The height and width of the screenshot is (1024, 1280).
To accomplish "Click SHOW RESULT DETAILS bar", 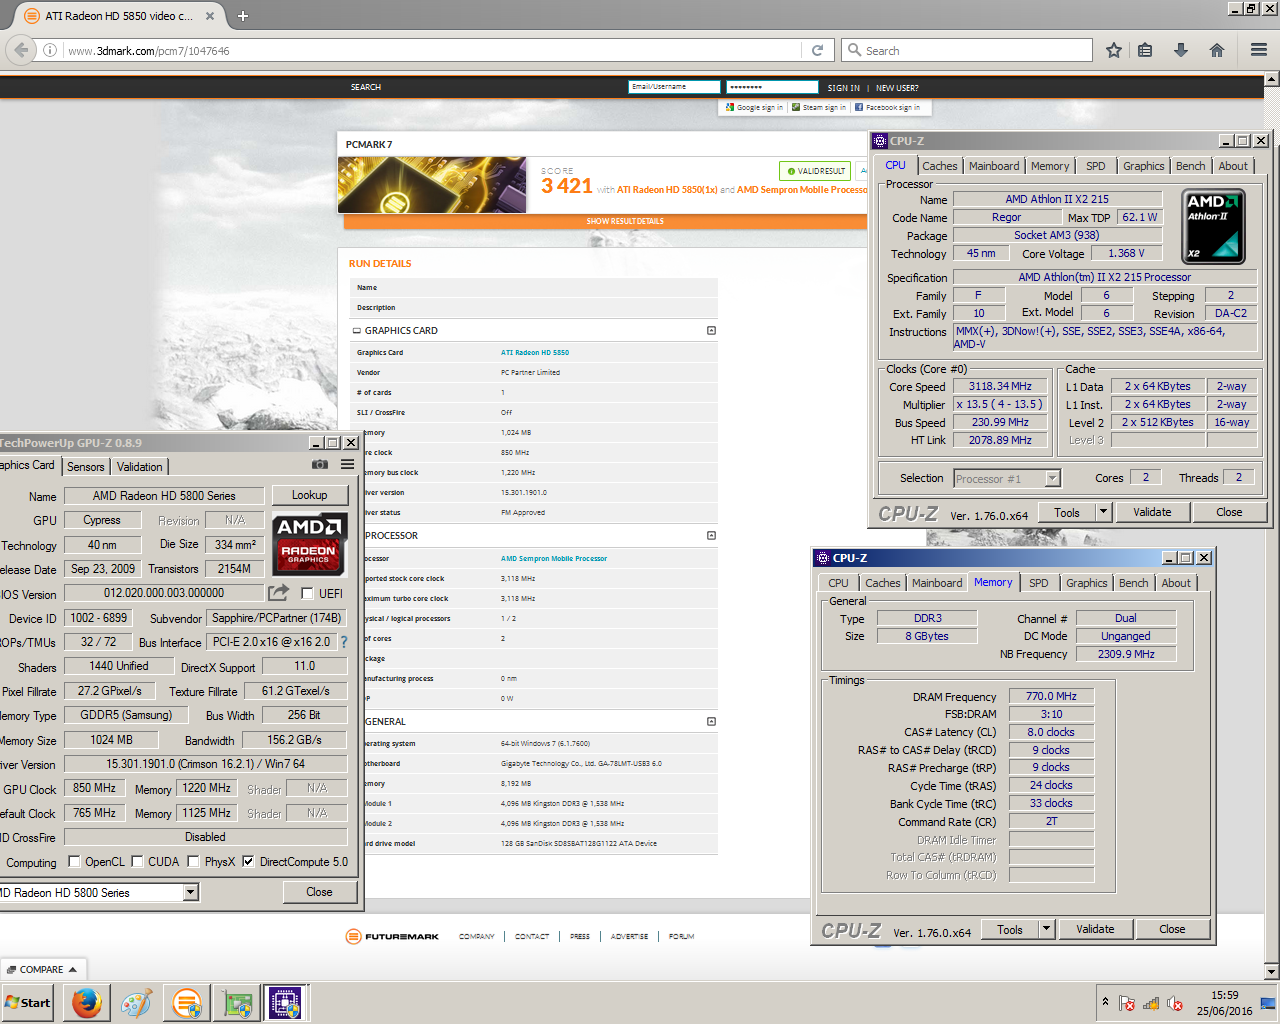I will pos(605,221).
